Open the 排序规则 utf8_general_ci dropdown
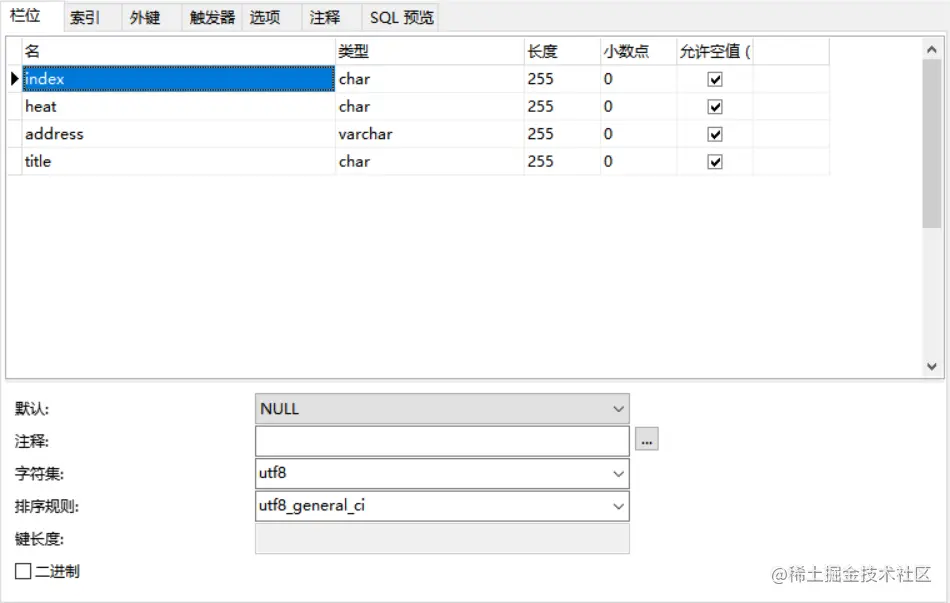 point(442,506)
